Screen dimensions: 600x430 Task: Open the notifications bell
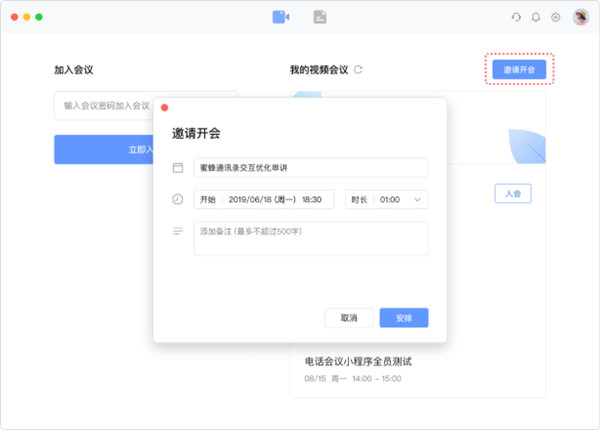pyautogui.click(x=536, y=17)
